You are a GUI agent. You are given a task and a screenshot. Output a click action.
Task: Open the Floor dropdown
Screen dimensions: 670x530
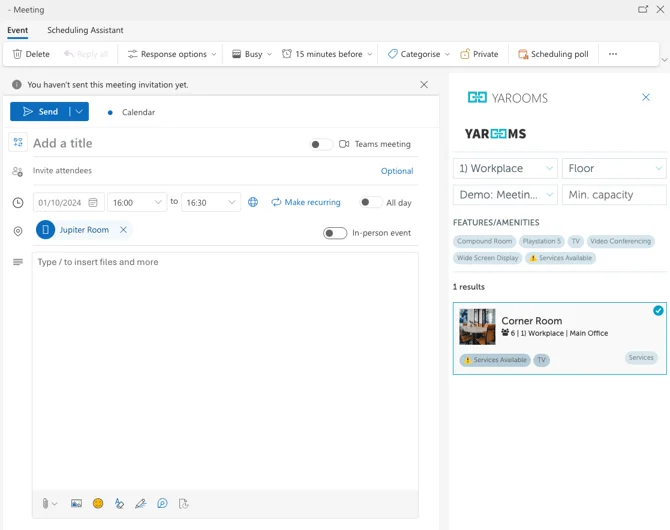coord(614,168)
